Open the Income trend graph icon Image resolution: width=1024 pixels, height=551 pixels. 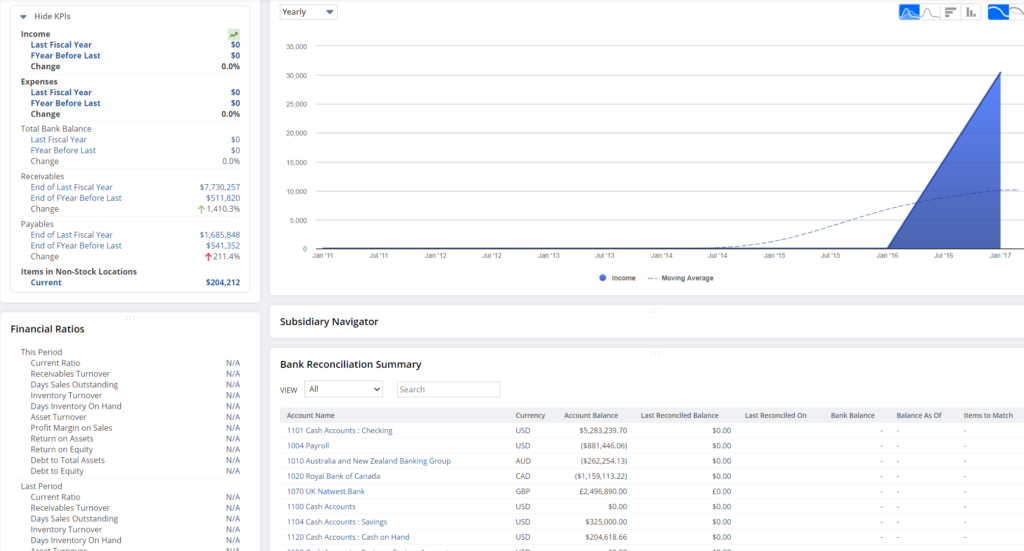tap(234, 34)
